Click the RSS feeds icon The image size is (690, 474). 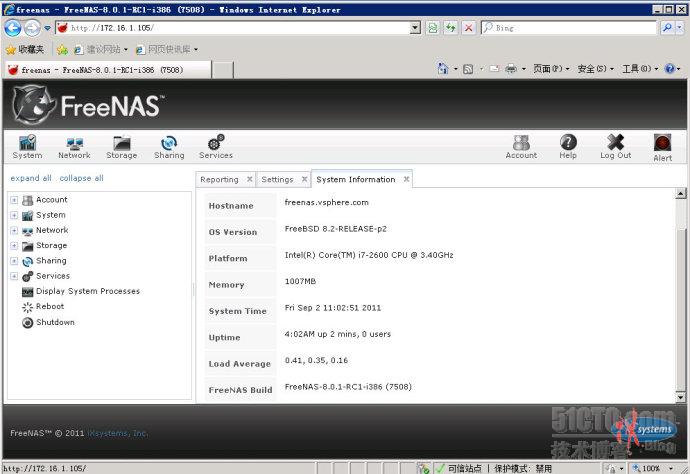(x=468, y=69)
